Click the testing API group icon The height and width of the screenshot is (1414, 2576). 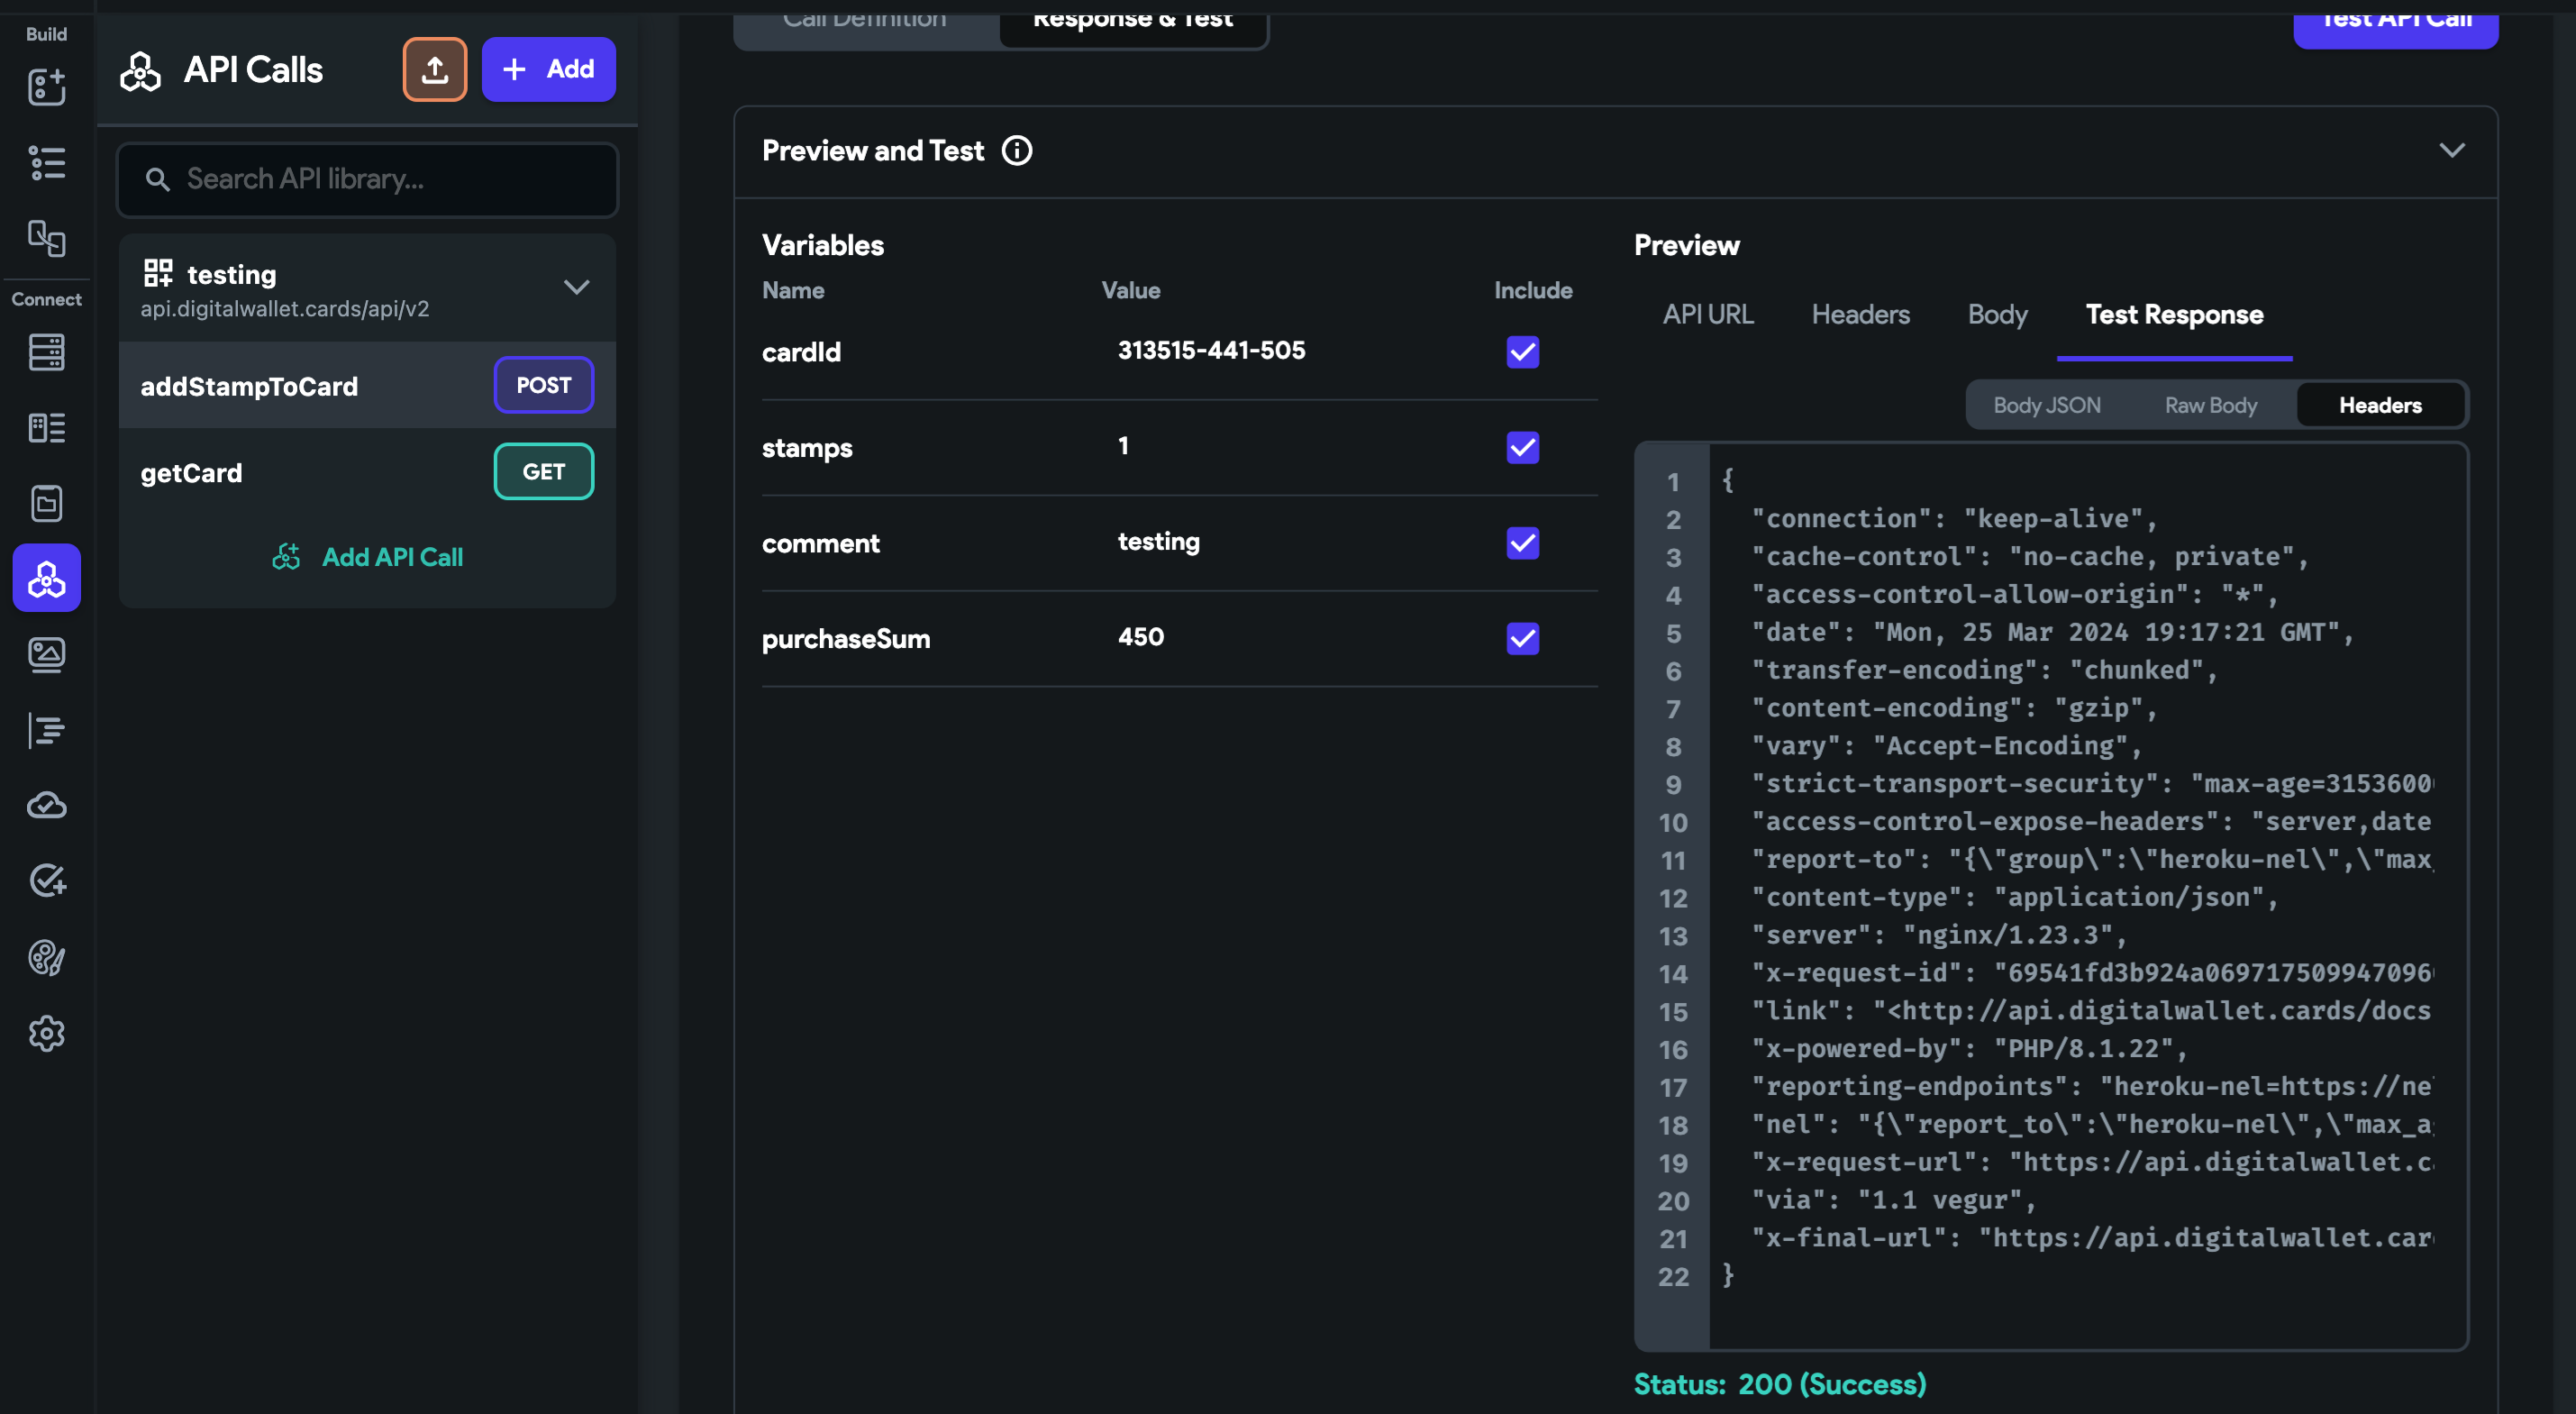[x=157, y=272]
